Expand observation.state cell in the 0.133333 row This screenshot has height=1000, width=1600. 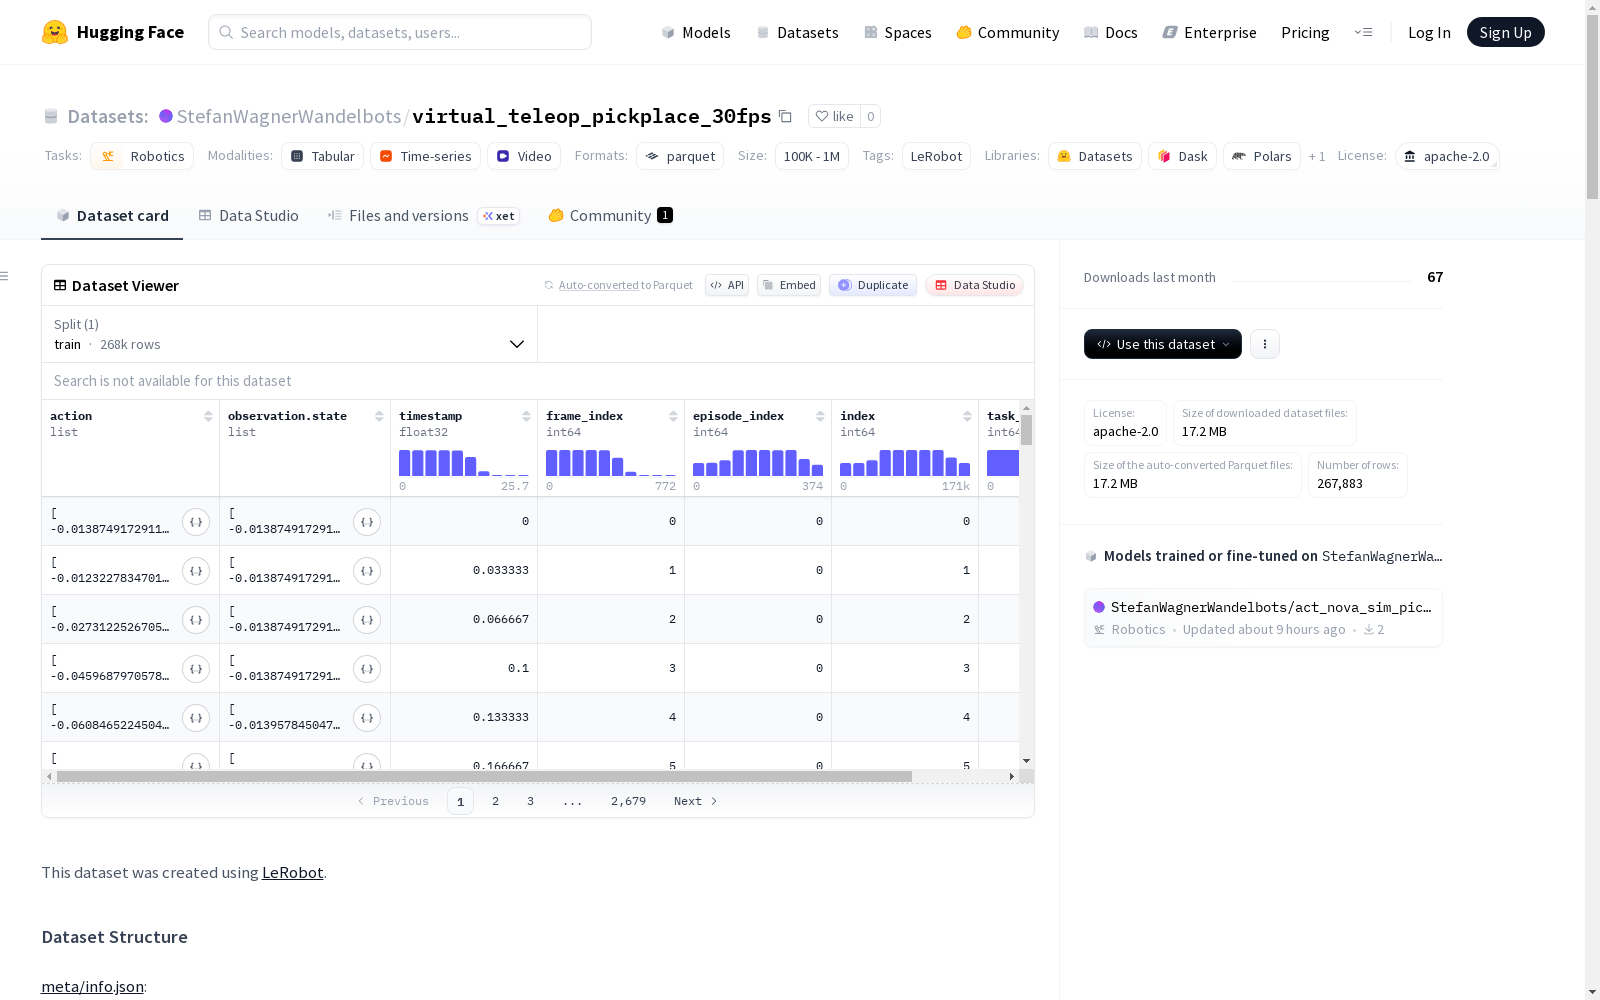(367, 718)
